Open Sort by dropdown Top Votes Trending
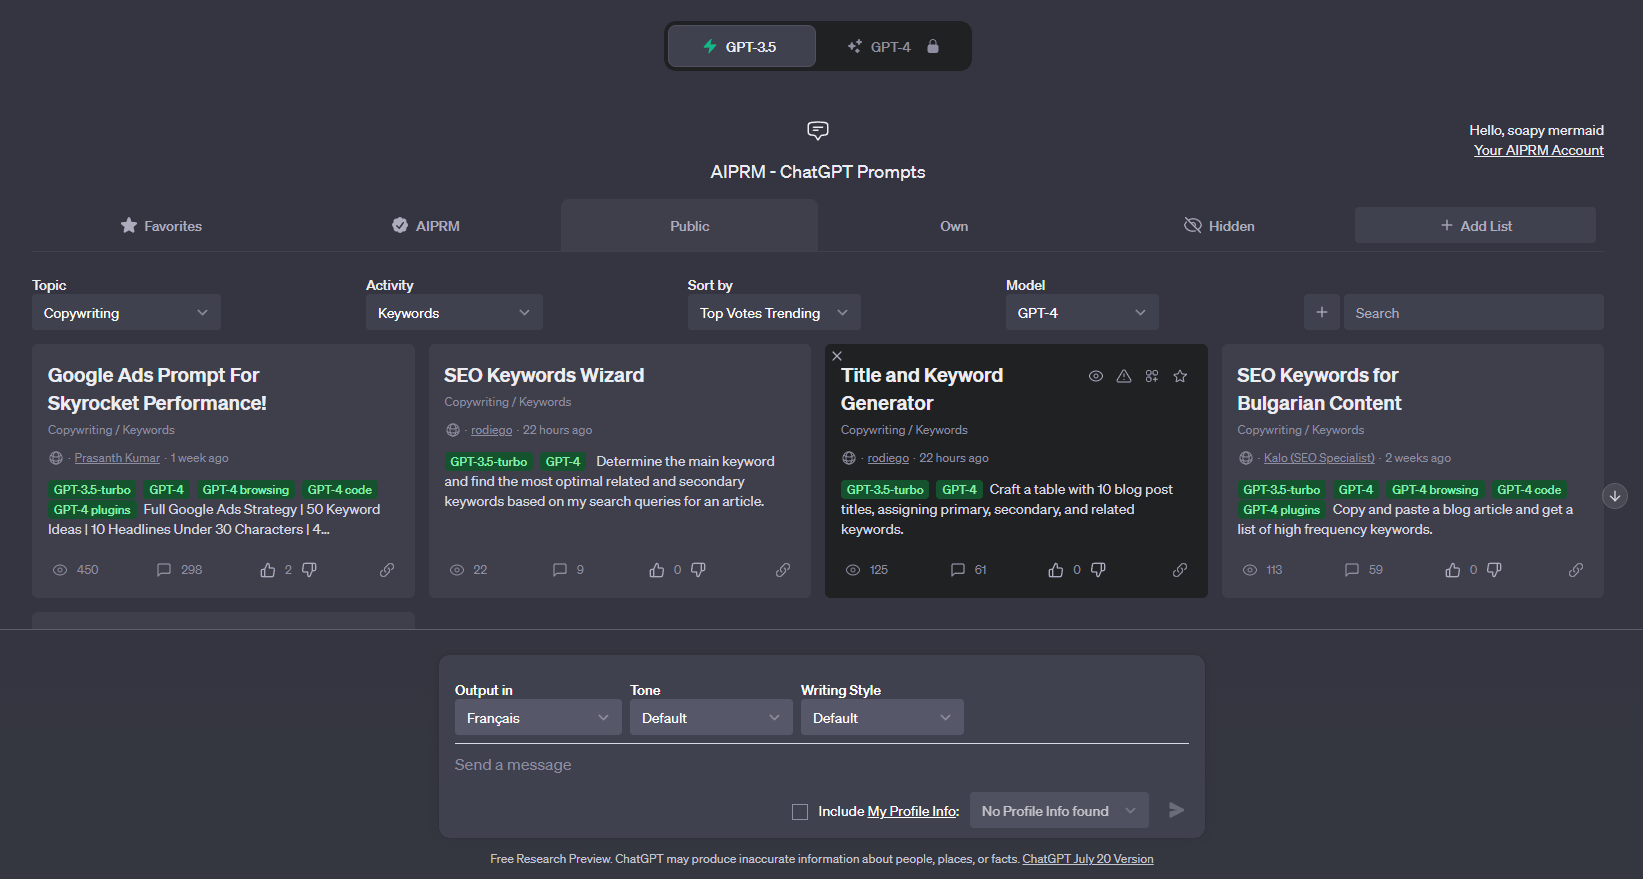1643x879 pixels. (x=774, y=312)
